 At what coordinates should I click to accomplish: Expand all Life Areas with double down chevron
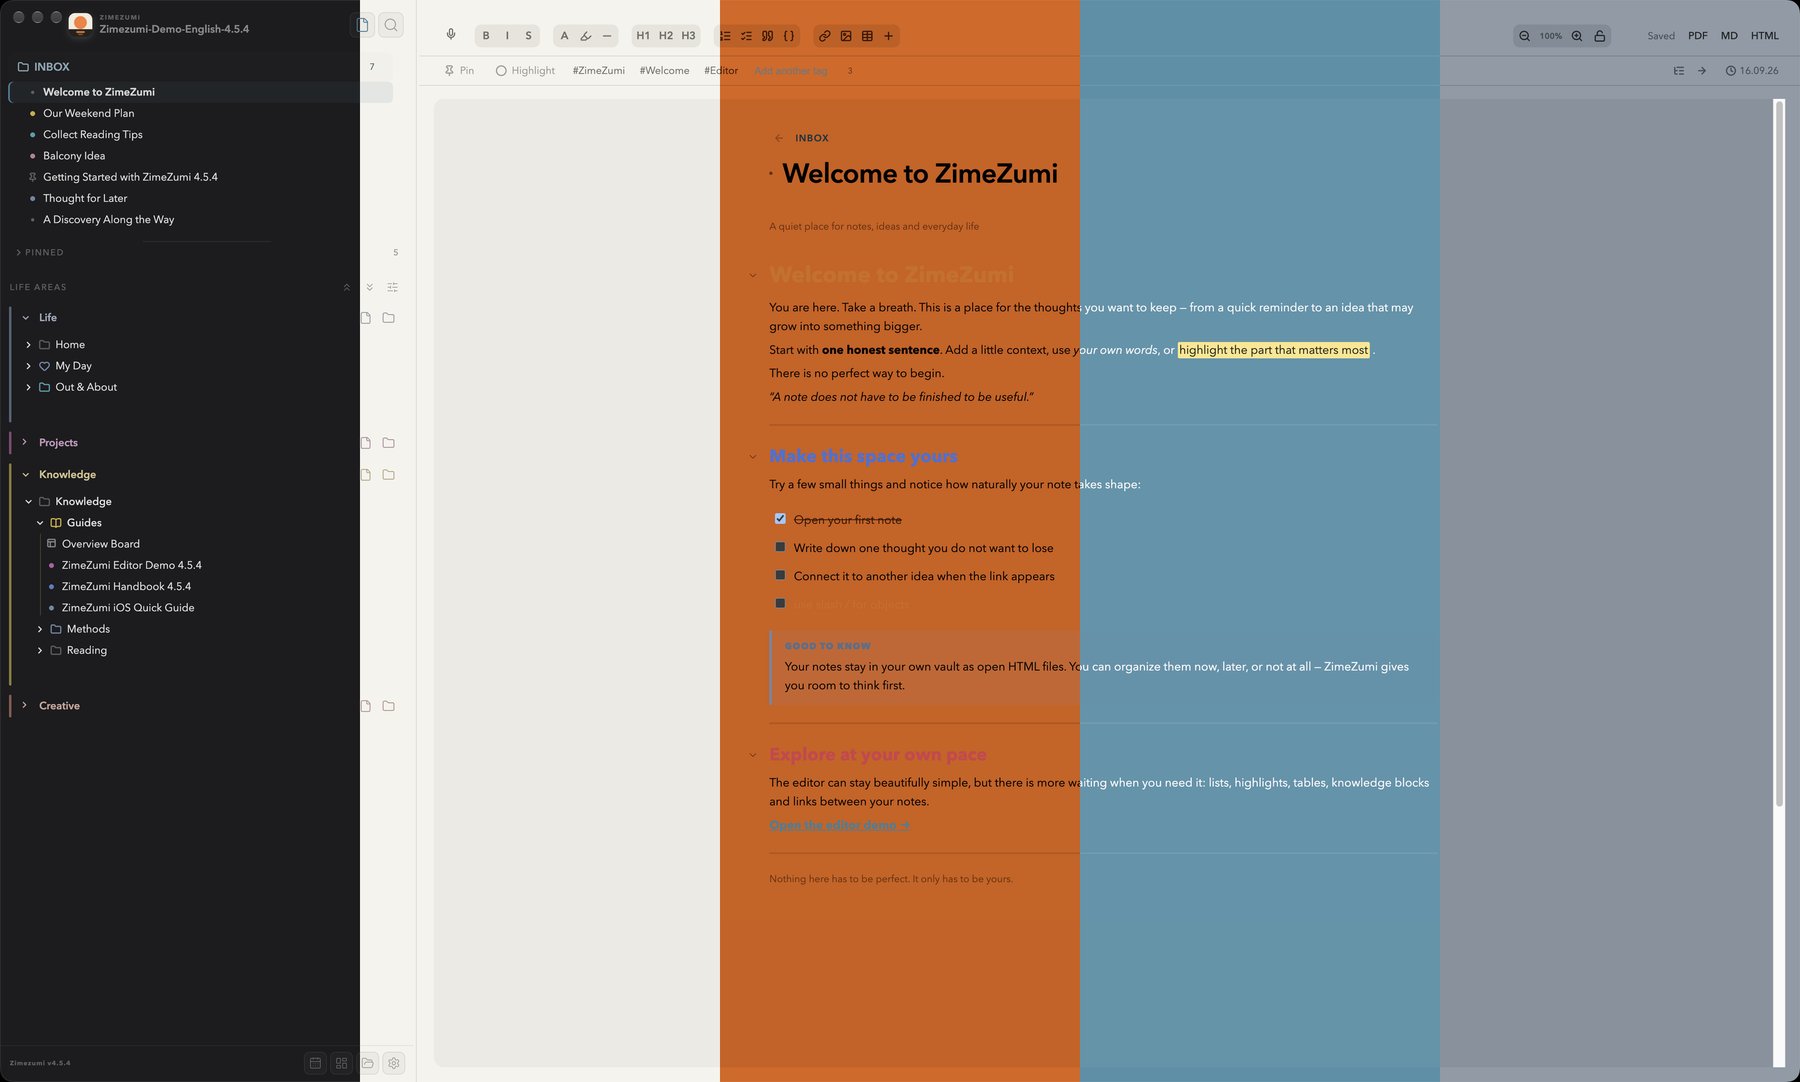pyautogui.click(x=370, y=287)
